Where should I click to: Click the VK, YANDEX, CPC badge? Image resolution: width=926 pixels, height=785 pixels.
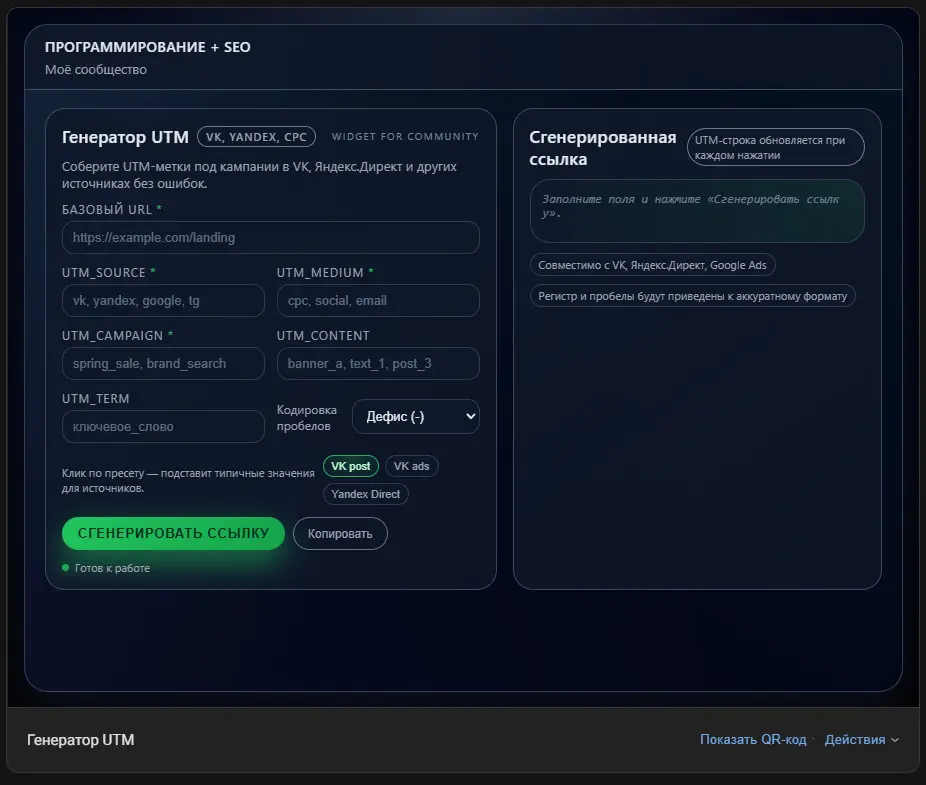point(257,137)
